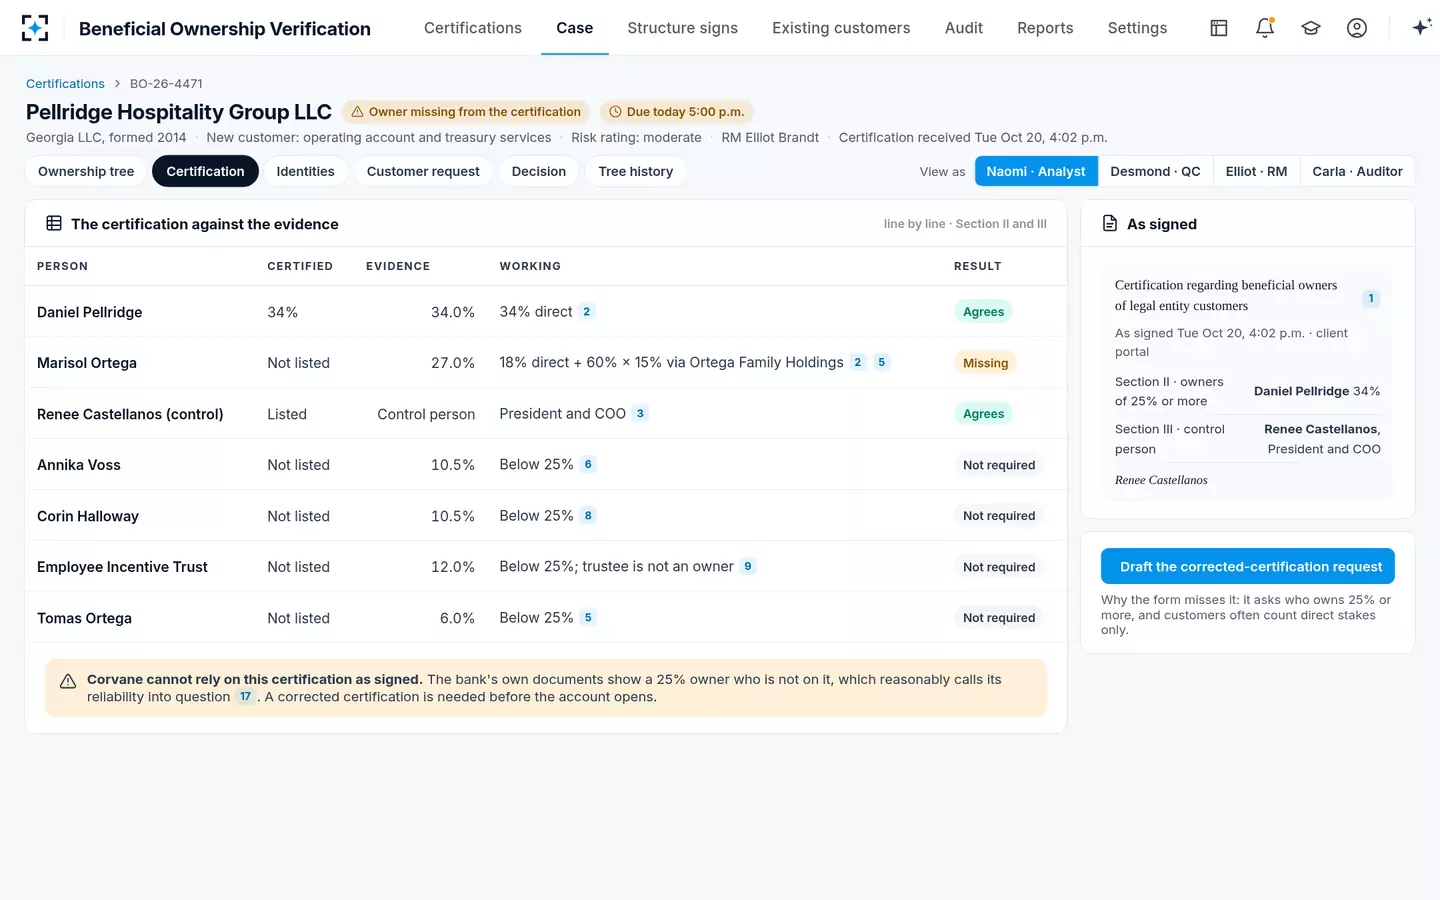Click reference badge 3 beside President and COO
Screen dimensions: 1440x900
[x=640, y=413]
